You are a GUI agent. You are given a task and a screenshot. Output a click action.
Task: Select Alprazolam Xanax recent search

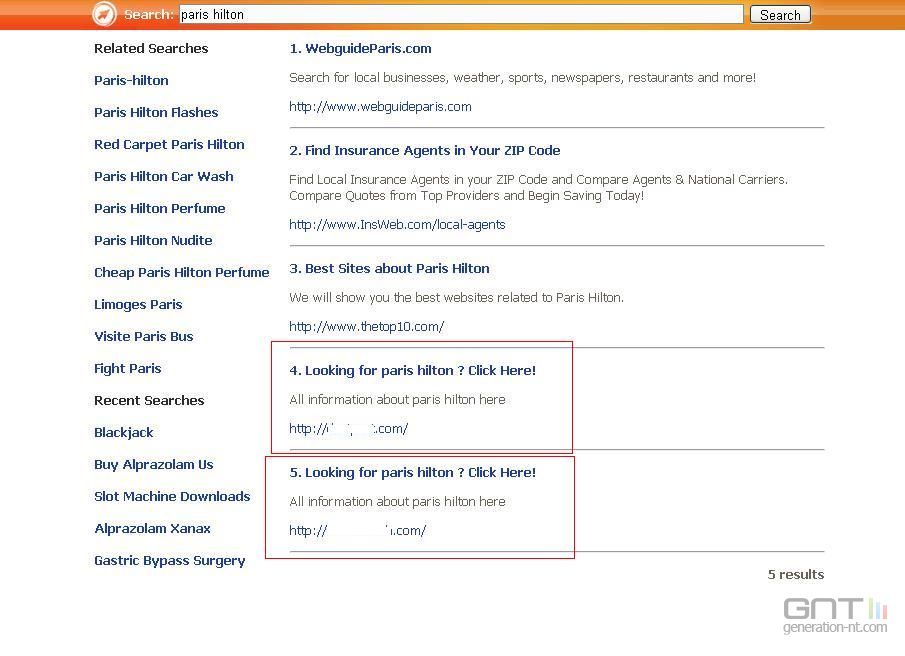coord(152,528)
